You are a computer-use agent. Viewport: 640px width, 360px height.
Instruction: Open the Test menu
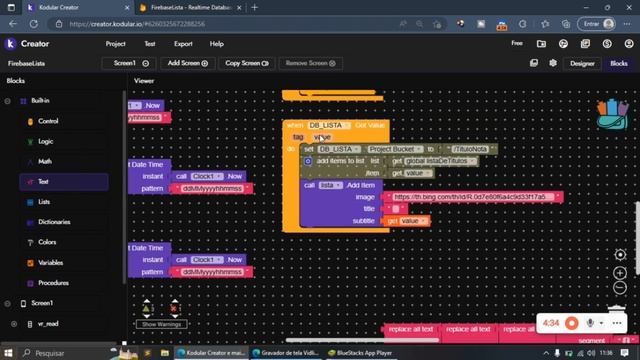[x=150, y=44]
